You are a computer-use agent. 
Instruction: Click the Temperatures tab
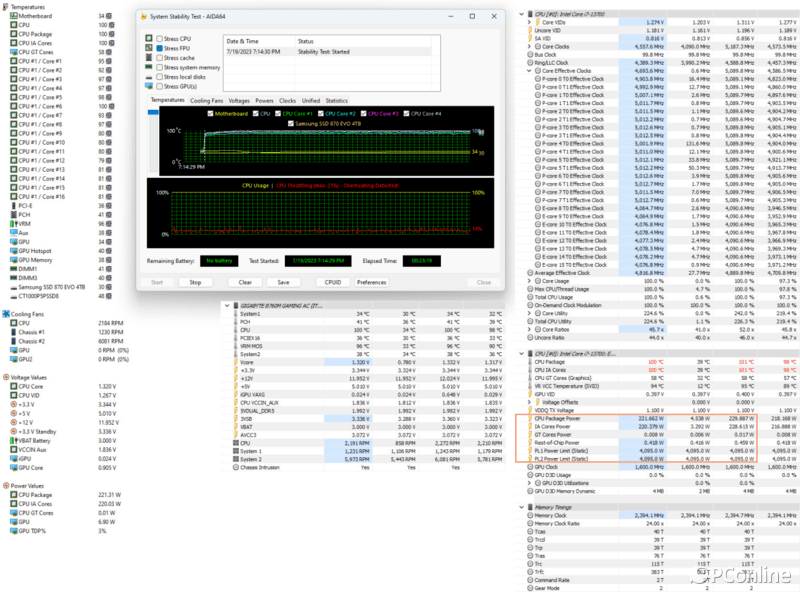pos(167,100)
